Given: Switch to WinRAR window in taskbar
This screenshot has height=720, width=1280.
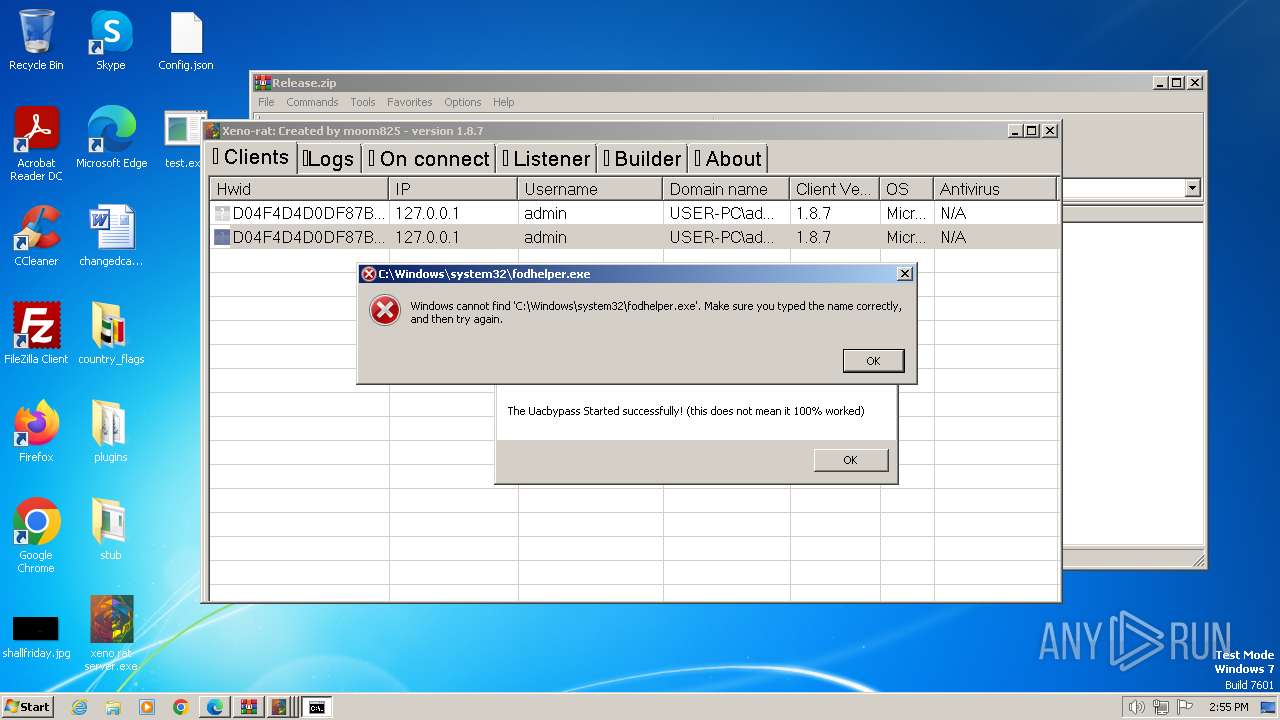Looking at the screenshot, I should tap(248, 707).
